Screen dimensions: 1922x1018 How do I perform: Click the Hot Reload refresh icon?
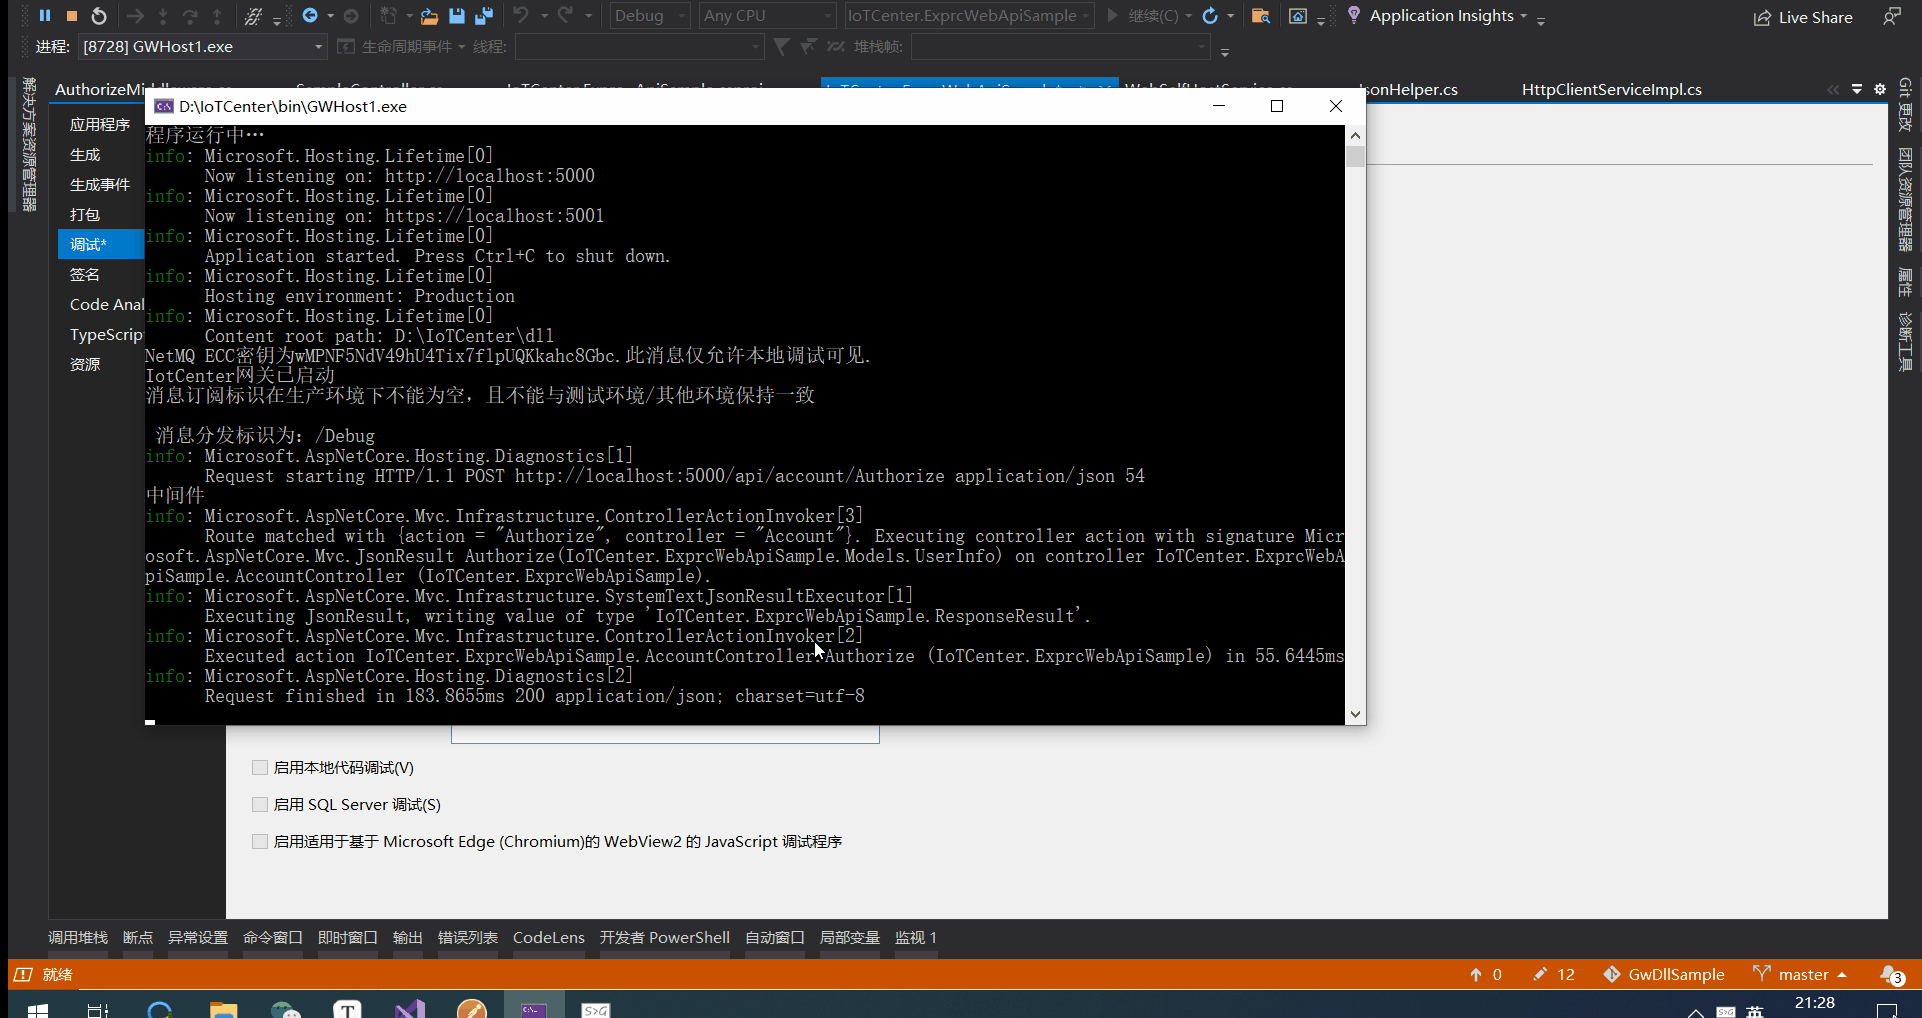1210,16
